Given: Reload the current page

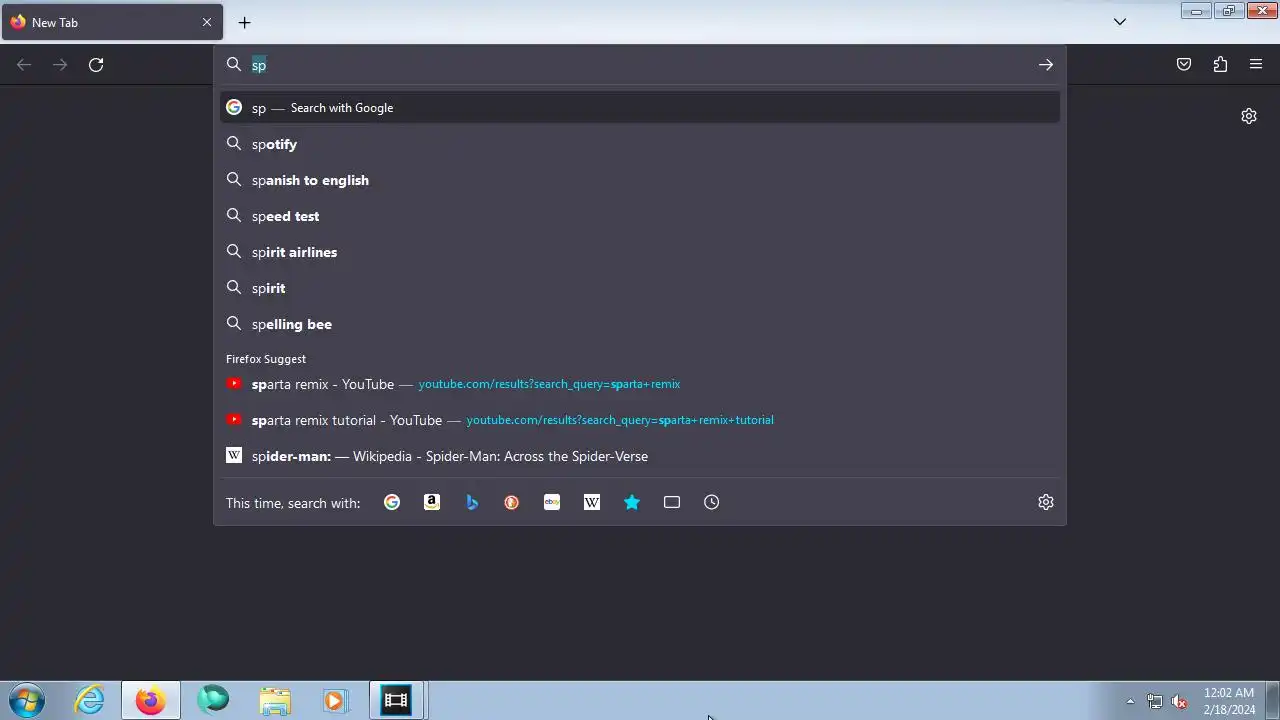Looking at the screenshot, I should [96, 64].
